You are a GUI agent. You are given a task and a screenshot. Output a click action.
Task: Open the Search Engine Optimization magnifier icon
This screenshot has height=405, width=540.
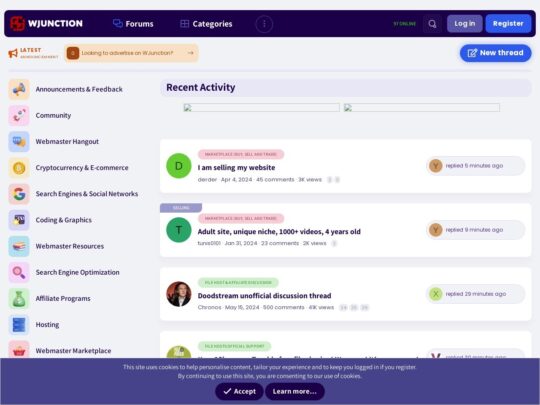click(x=19, y=272)
